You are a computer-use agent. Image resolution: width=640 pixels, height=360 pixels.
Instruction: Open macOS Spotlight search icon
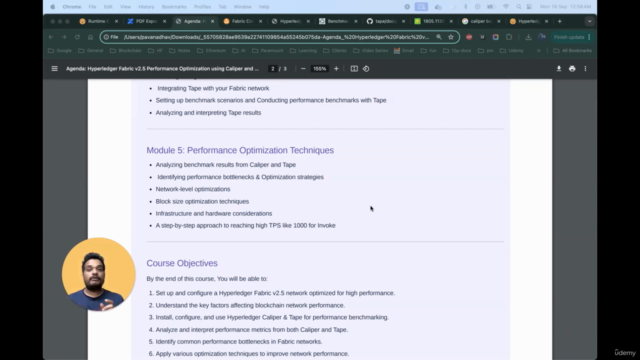(518, 7)
